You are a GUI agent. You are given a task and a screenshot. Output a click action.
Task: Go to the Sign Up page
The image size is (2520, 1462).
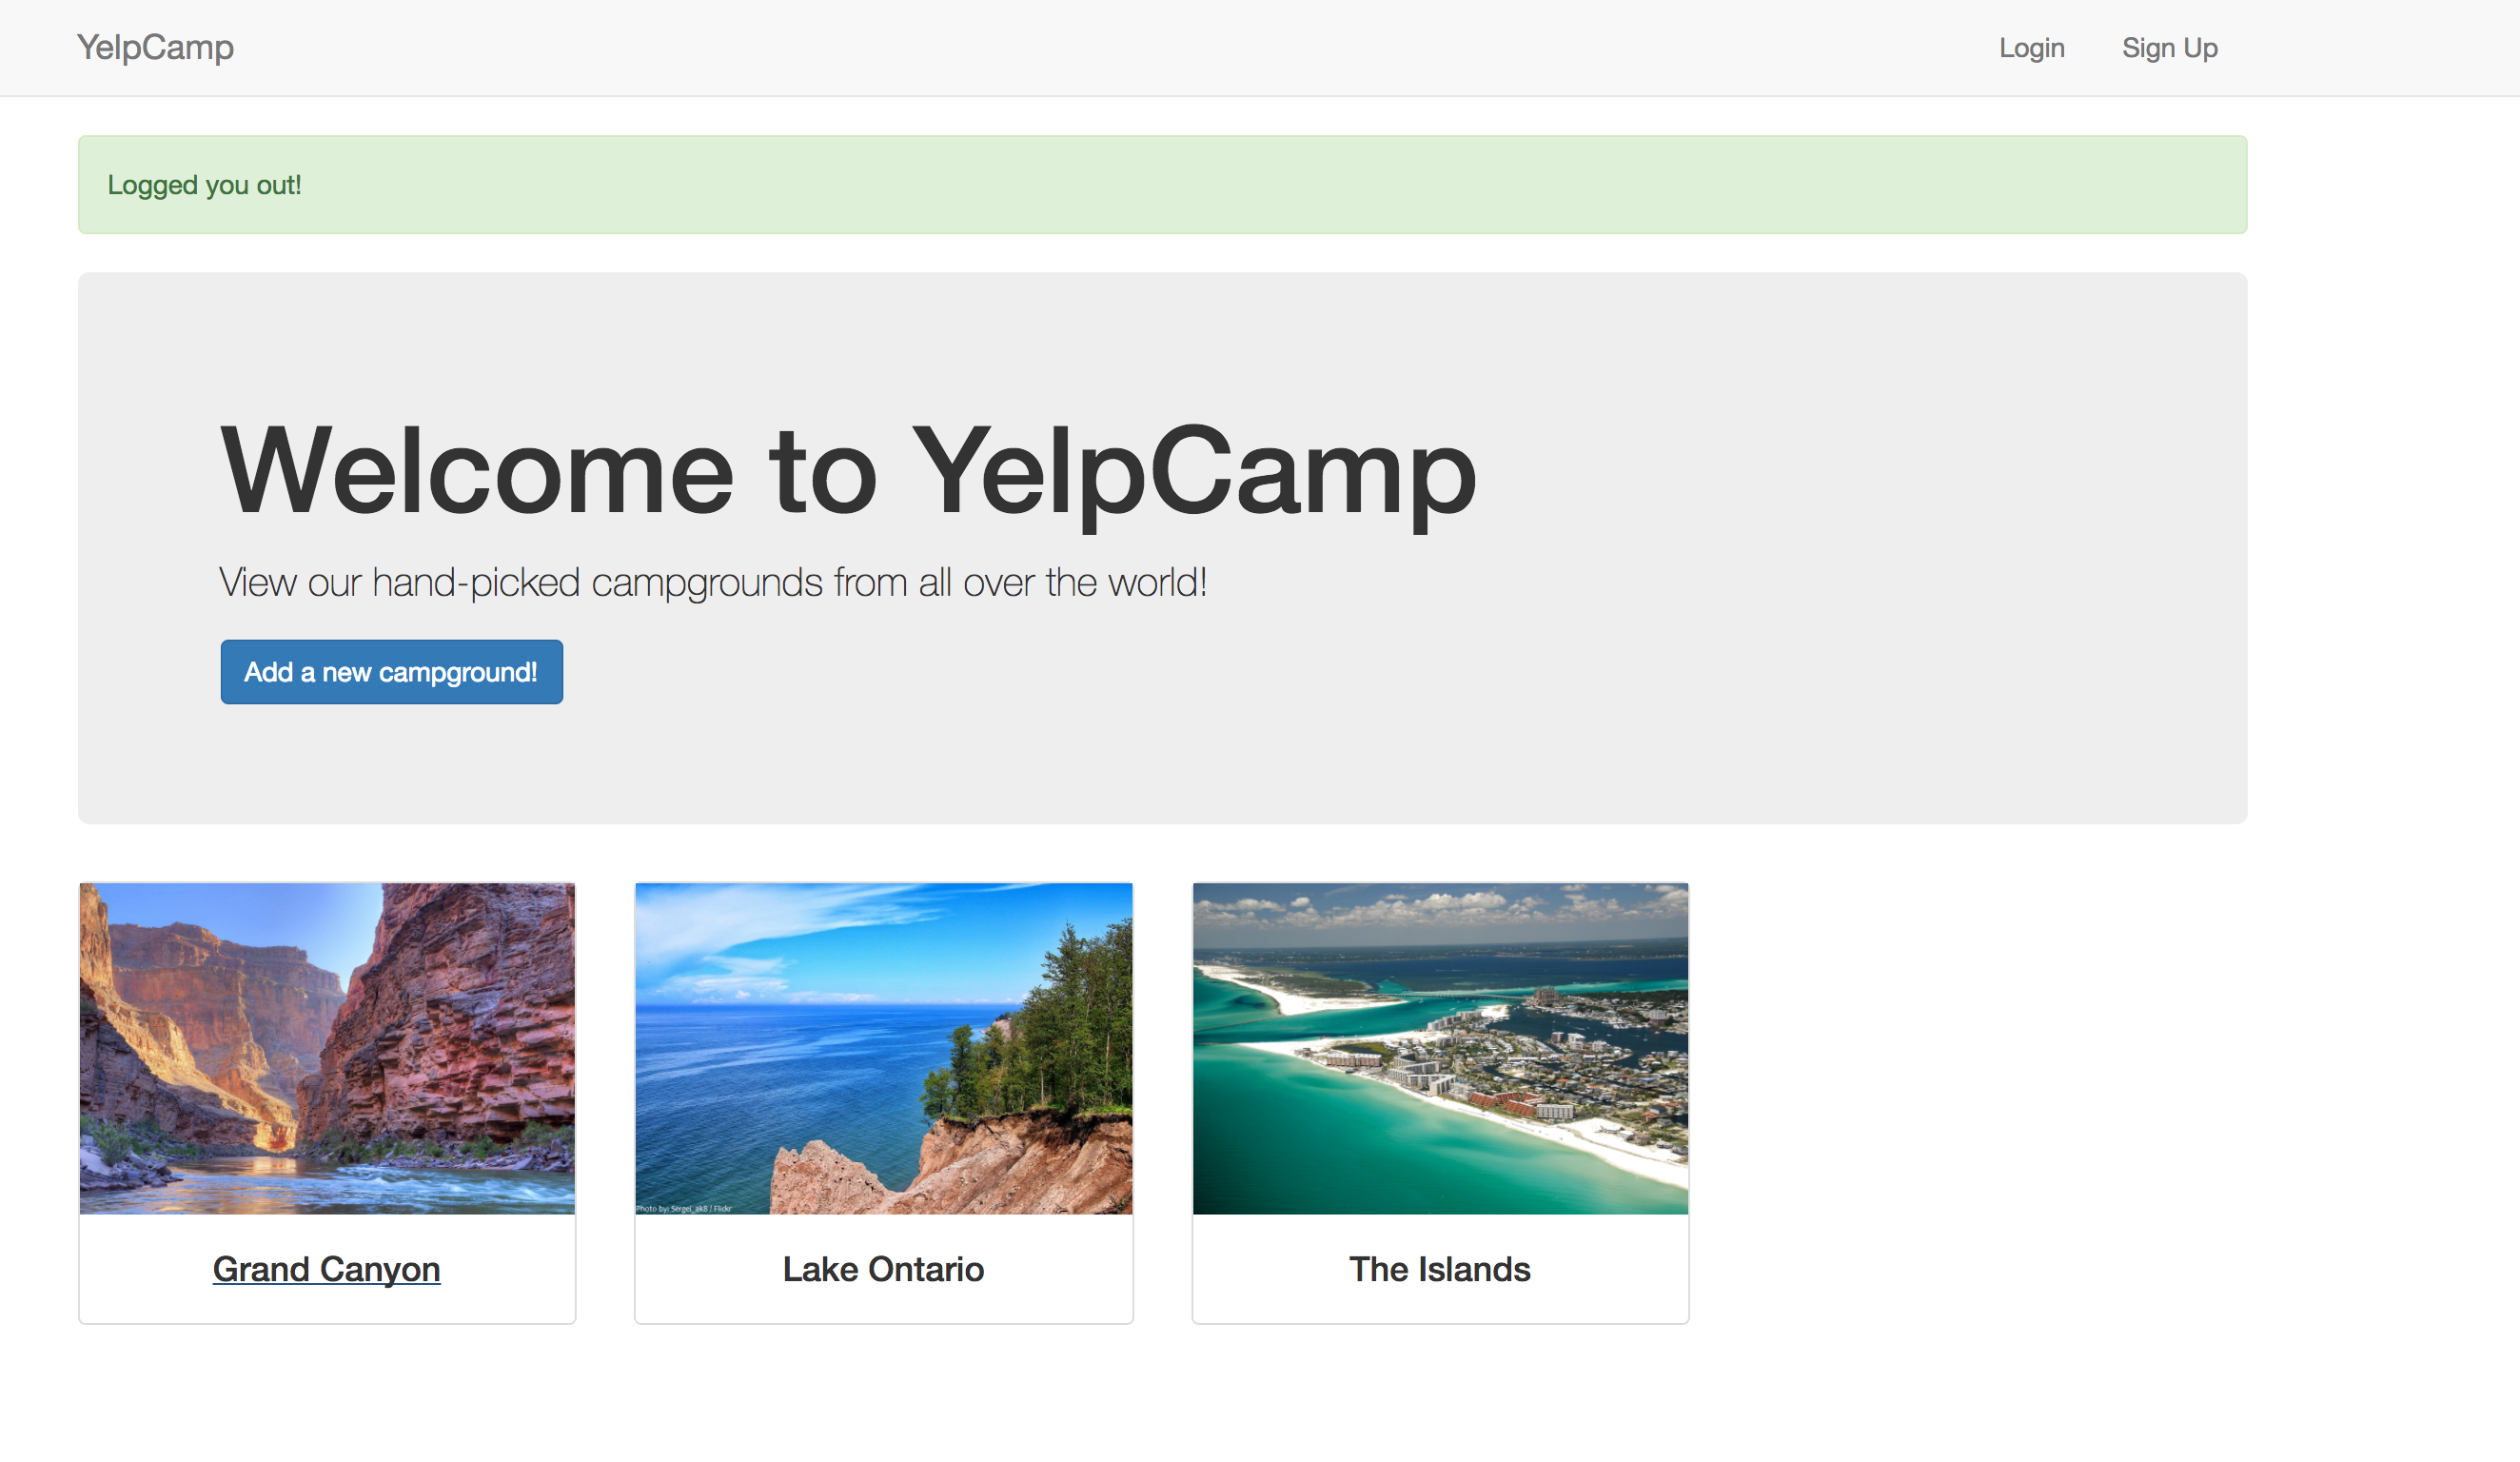click(x=2169, y=48)
